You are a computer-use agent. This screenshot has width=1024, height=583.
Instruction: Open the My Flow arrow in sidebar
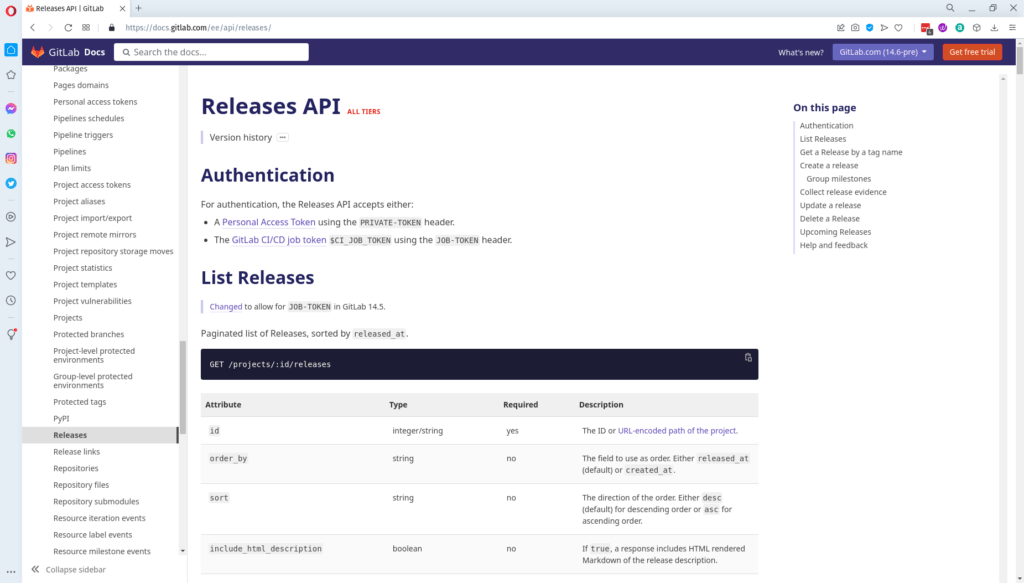11,242
